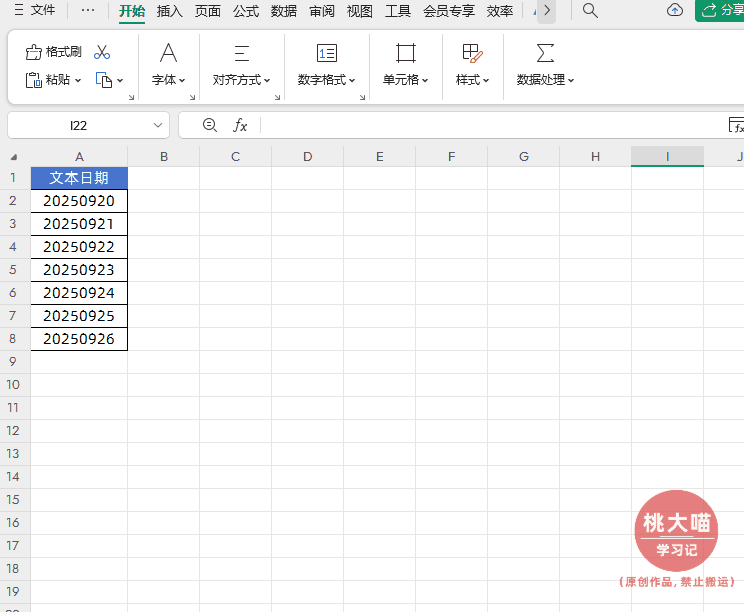Click the cut scissors icon
This screenshot has width=744, height=612.
[102, 52]
